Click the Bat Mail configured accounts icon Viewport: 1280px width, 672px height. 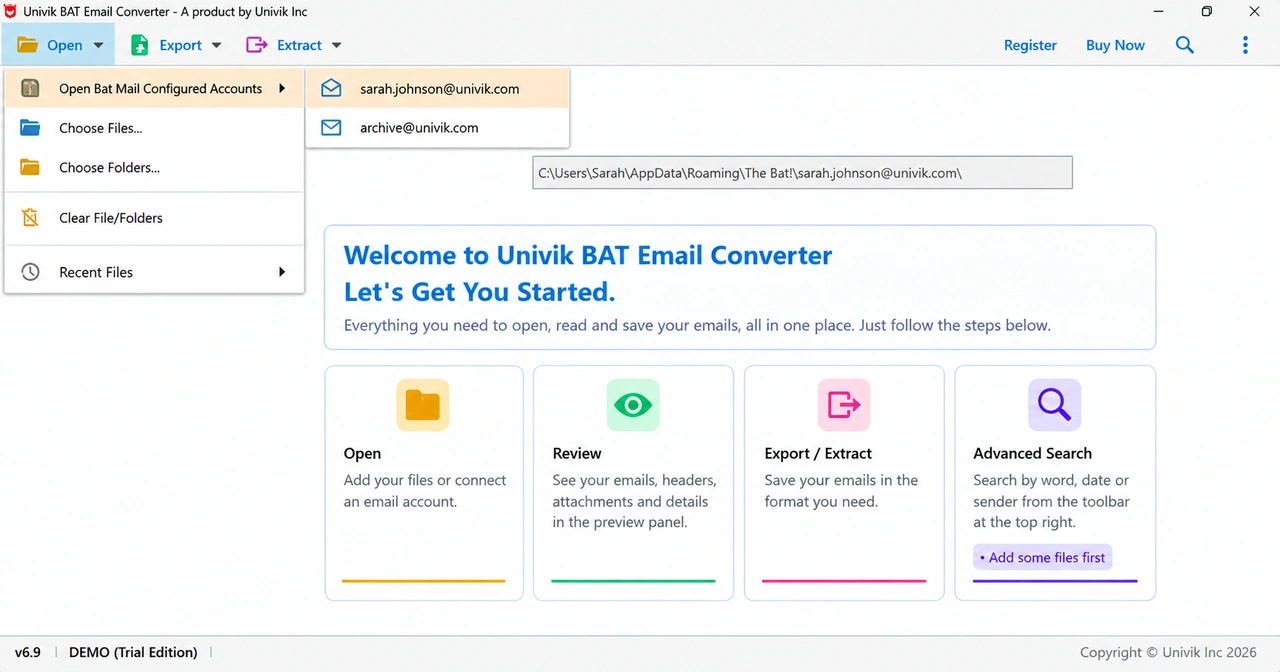[x=30, y=88]
